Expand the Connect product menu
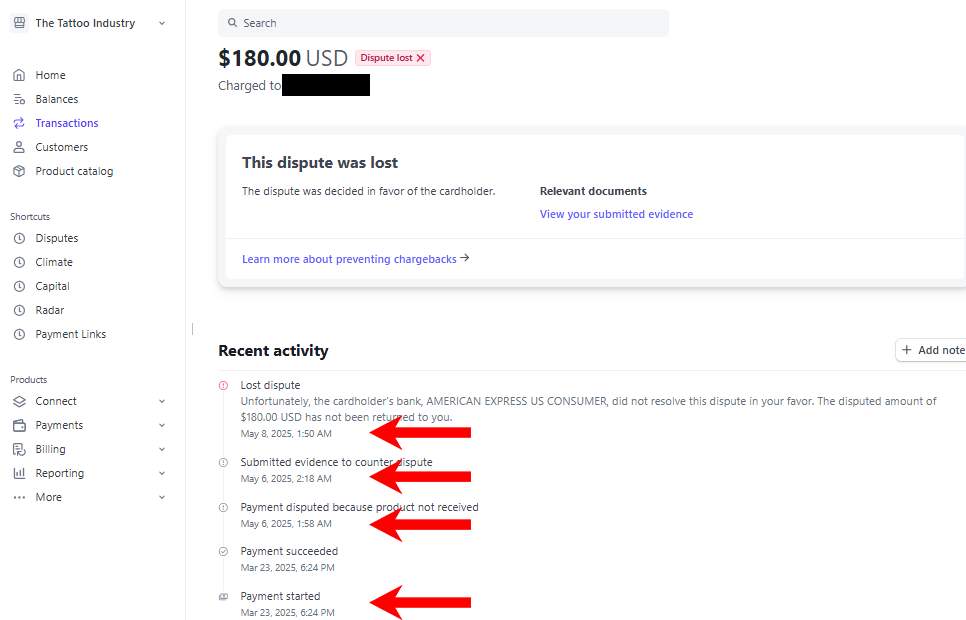The width and height of the screenshot is (966, 620). [x=162, y=401]
